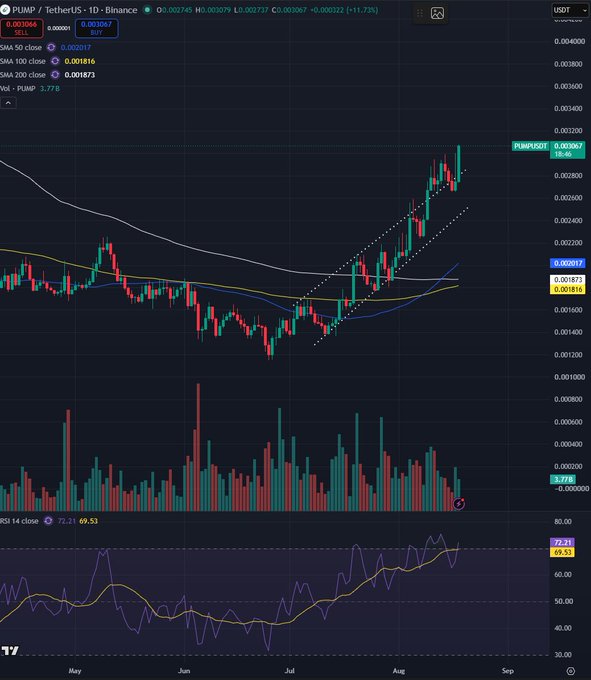Click the change value +0.000322 (+11.73%)
591x680 pixels.
344,10
